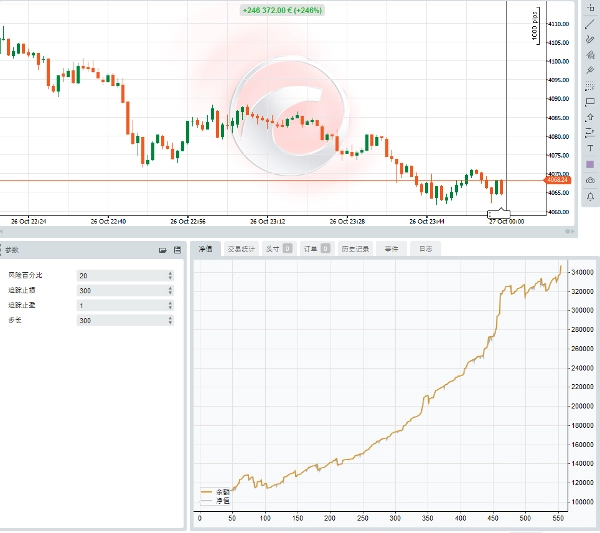The height and width of the screenshot is (533, 600).
Task: Click the dotted horizontal lines tool
Action: point(590,86)
